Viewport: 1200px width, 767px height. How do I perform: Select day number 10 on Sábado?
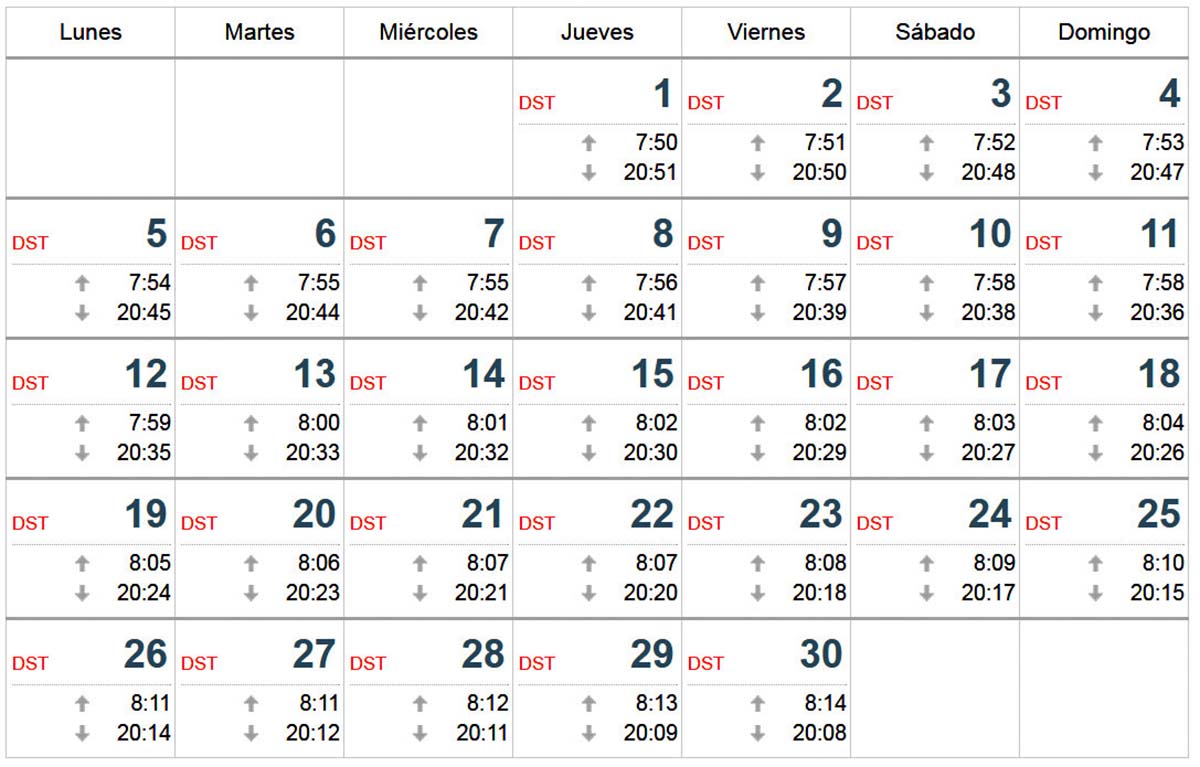coord(990,234)
